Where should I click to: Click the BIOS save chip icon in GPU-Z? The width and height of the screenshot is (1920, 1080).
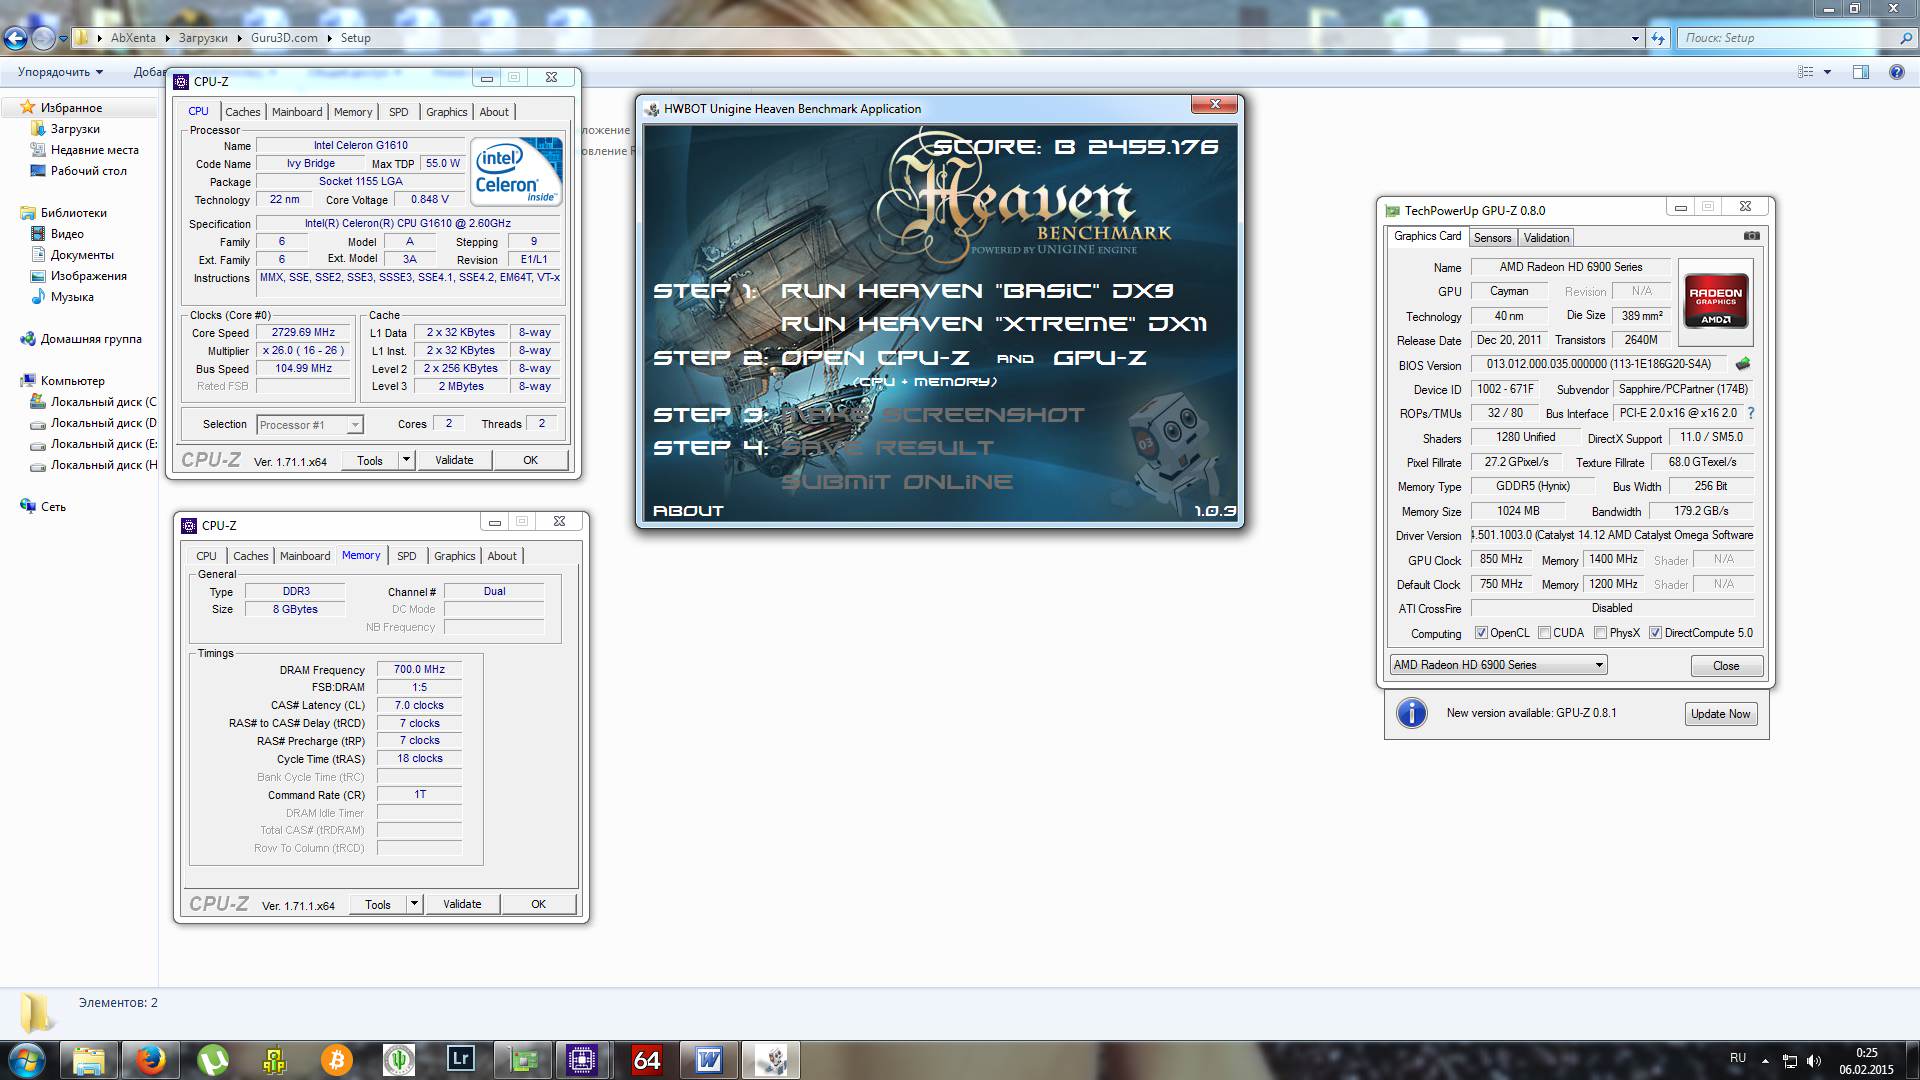[x=1743, y=364]
